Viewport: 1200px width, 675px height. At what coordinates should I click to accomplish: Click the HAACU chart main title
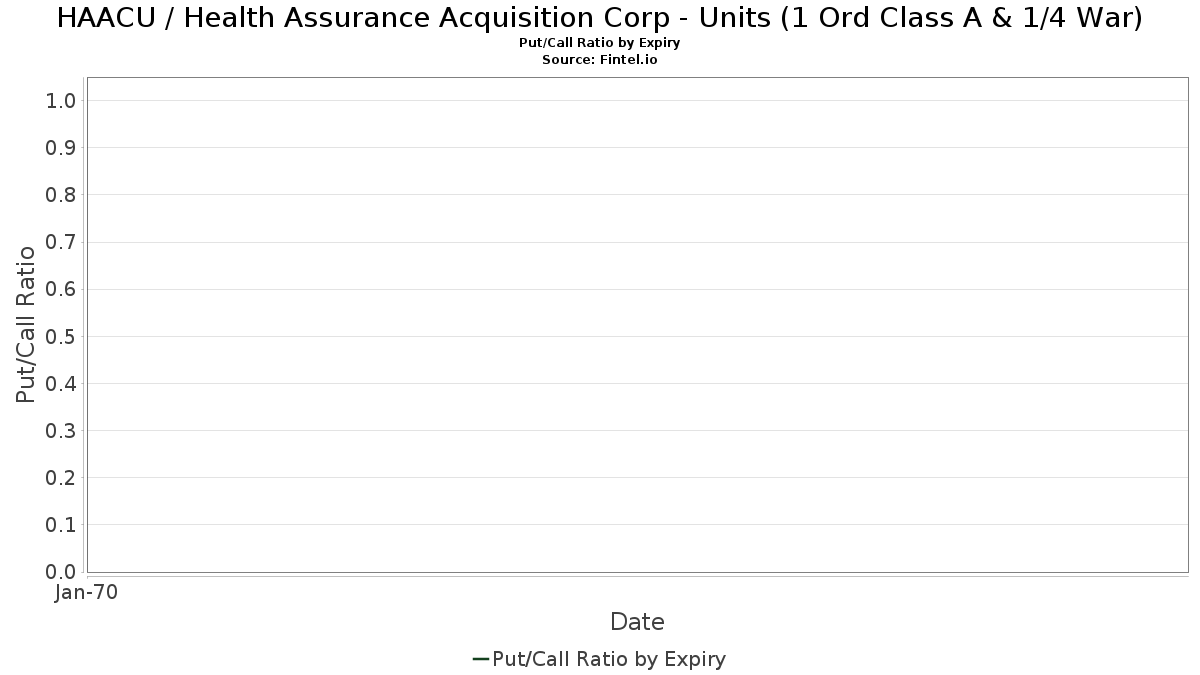[600, 18]
